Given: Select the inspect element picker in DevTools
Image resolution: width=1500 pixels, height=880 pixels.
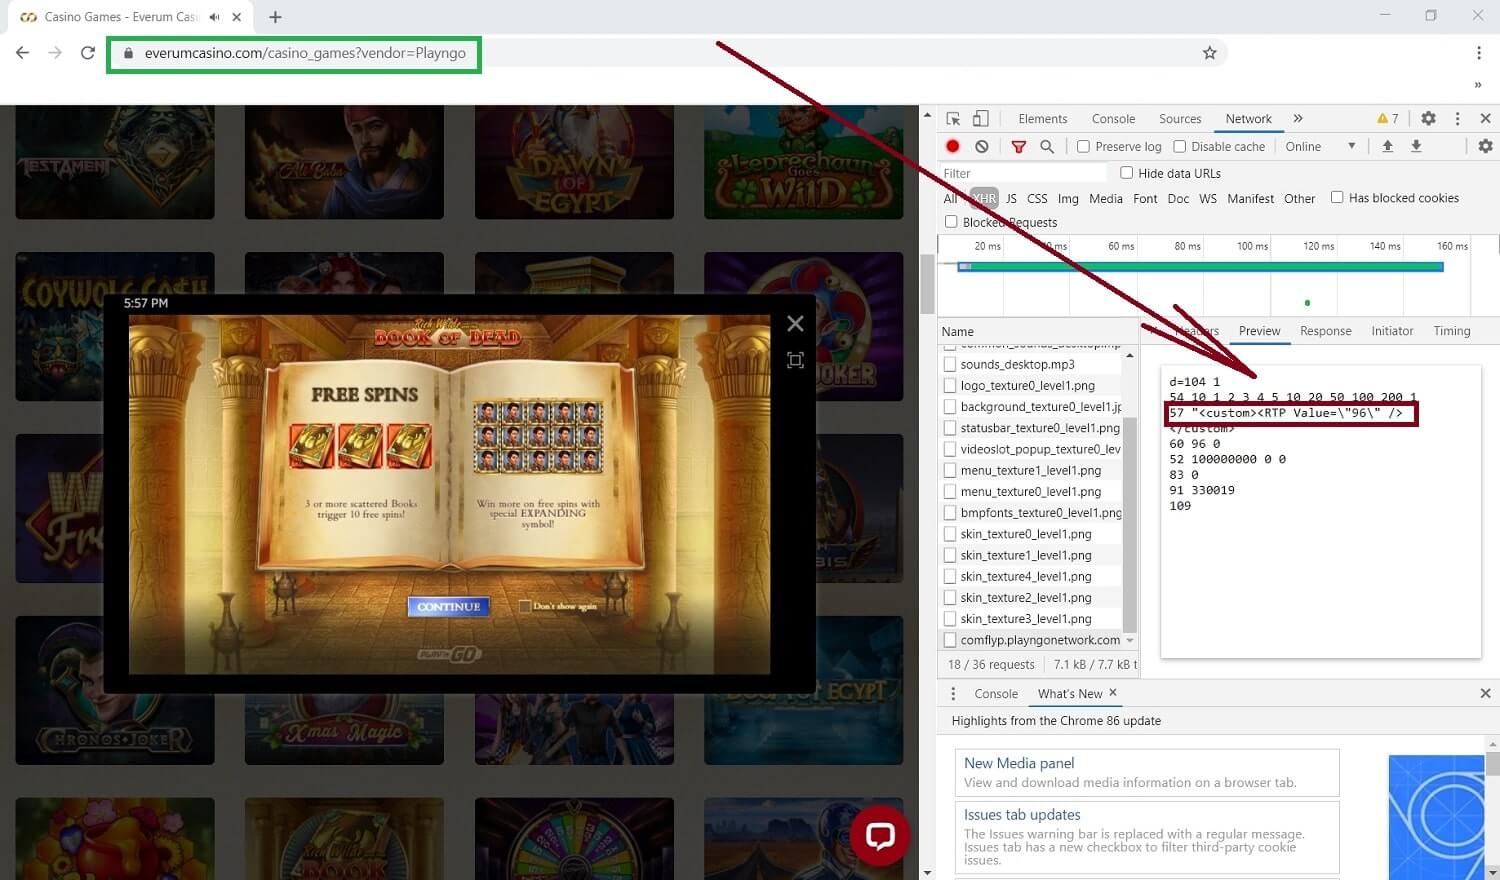Looking at the screenshot, I should tap(953, 119).
